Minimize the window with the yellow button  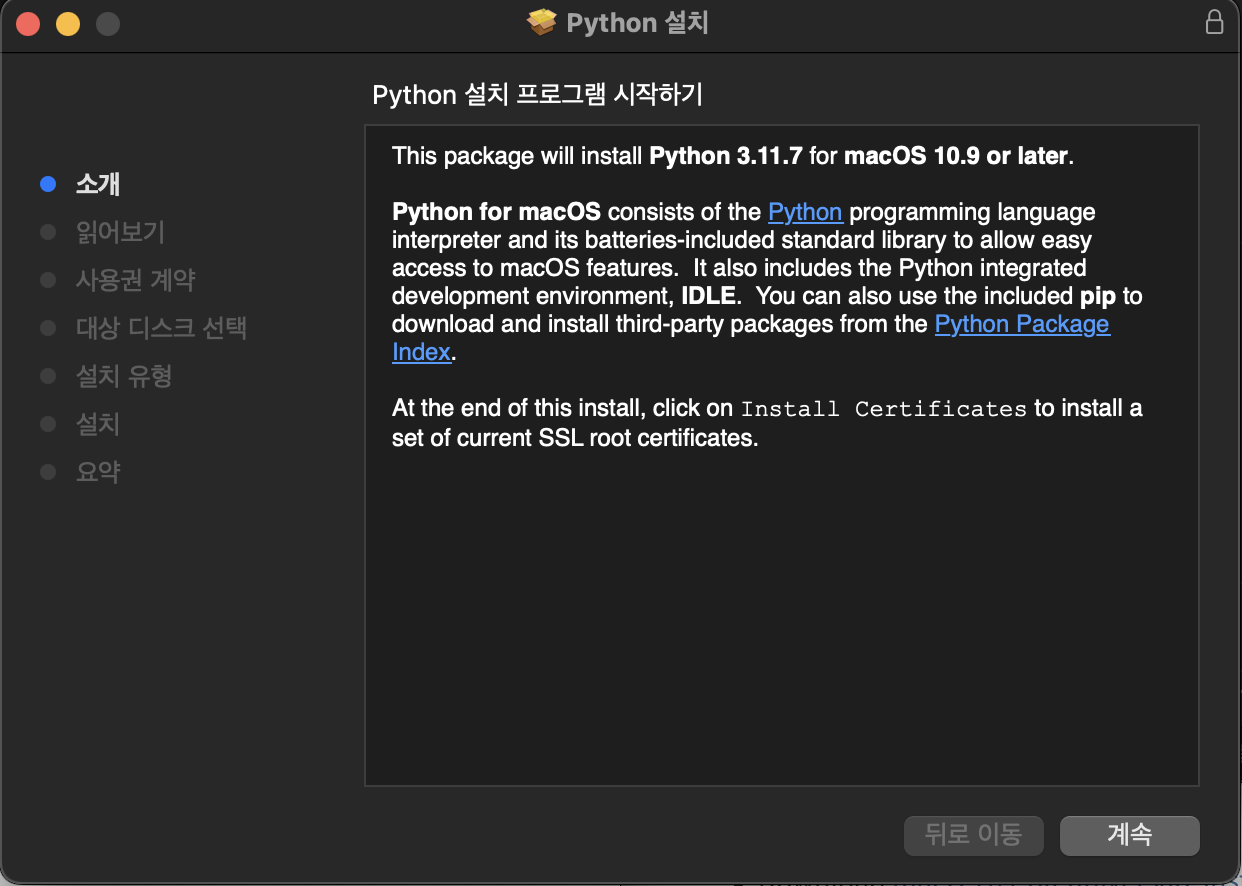point(68,24)
